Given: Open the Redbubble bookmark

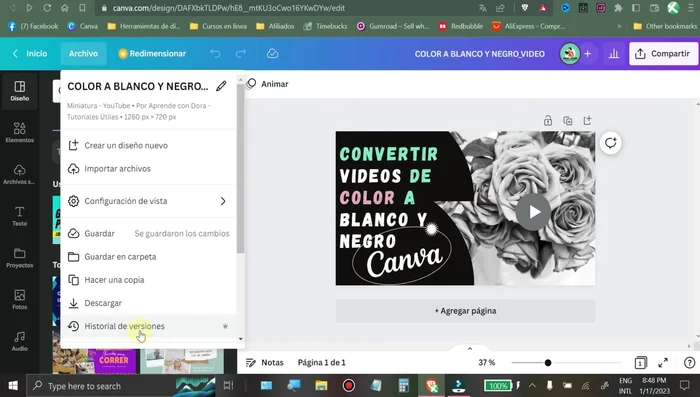Looking at the screenshot, I should [461, 26].
